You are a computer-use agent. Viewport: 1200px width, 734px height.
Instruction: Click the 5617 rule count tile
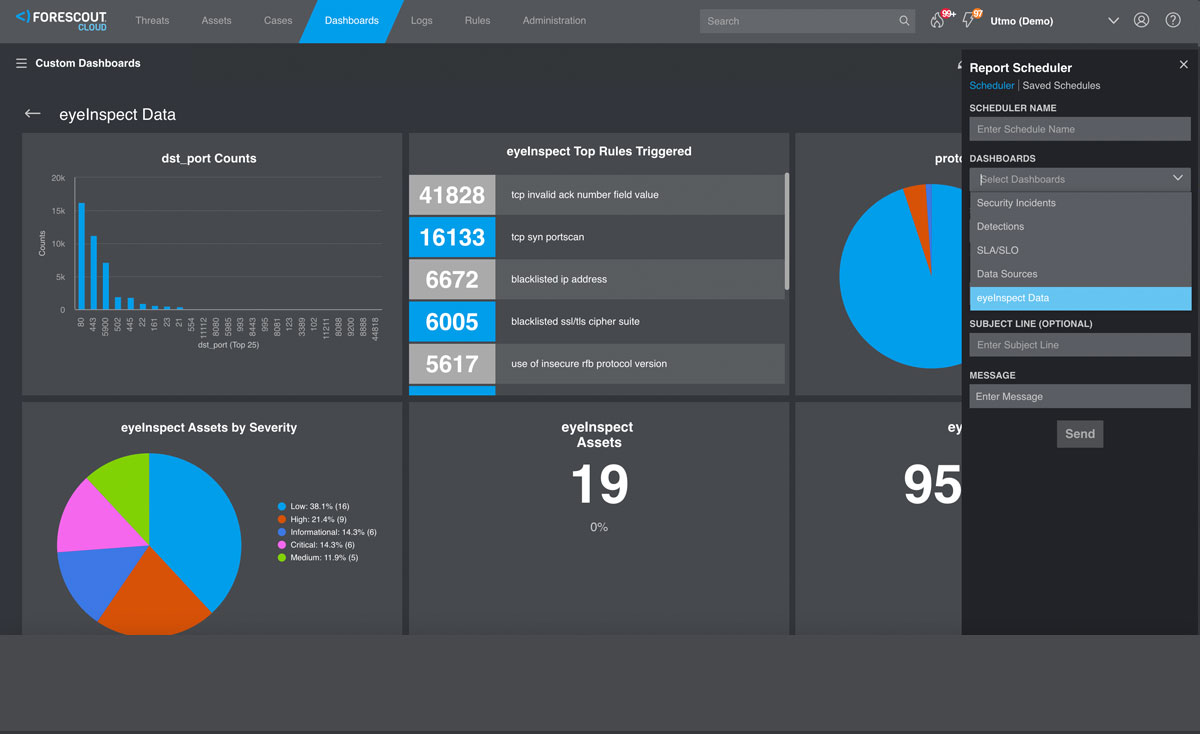pyautogui.click(x=452, y=364)
